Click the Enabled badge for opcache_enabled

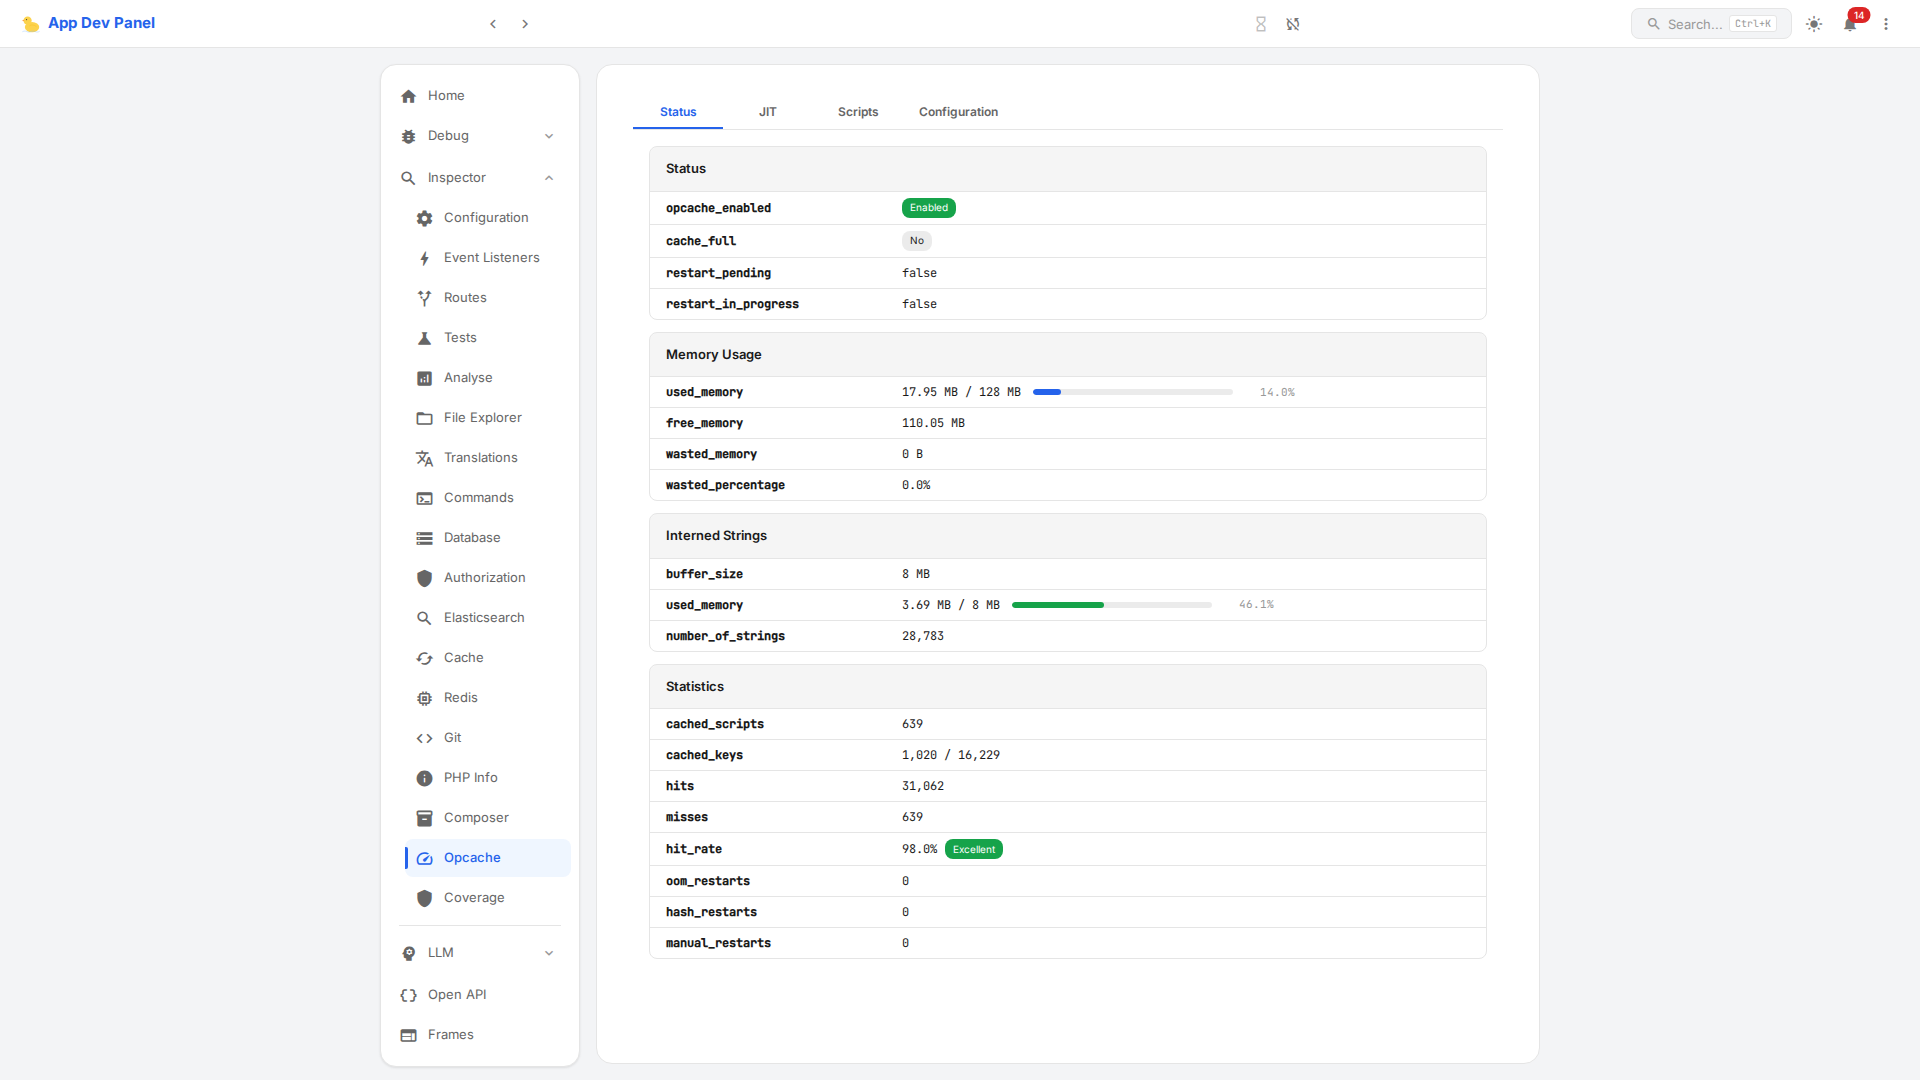click(928, 208)
